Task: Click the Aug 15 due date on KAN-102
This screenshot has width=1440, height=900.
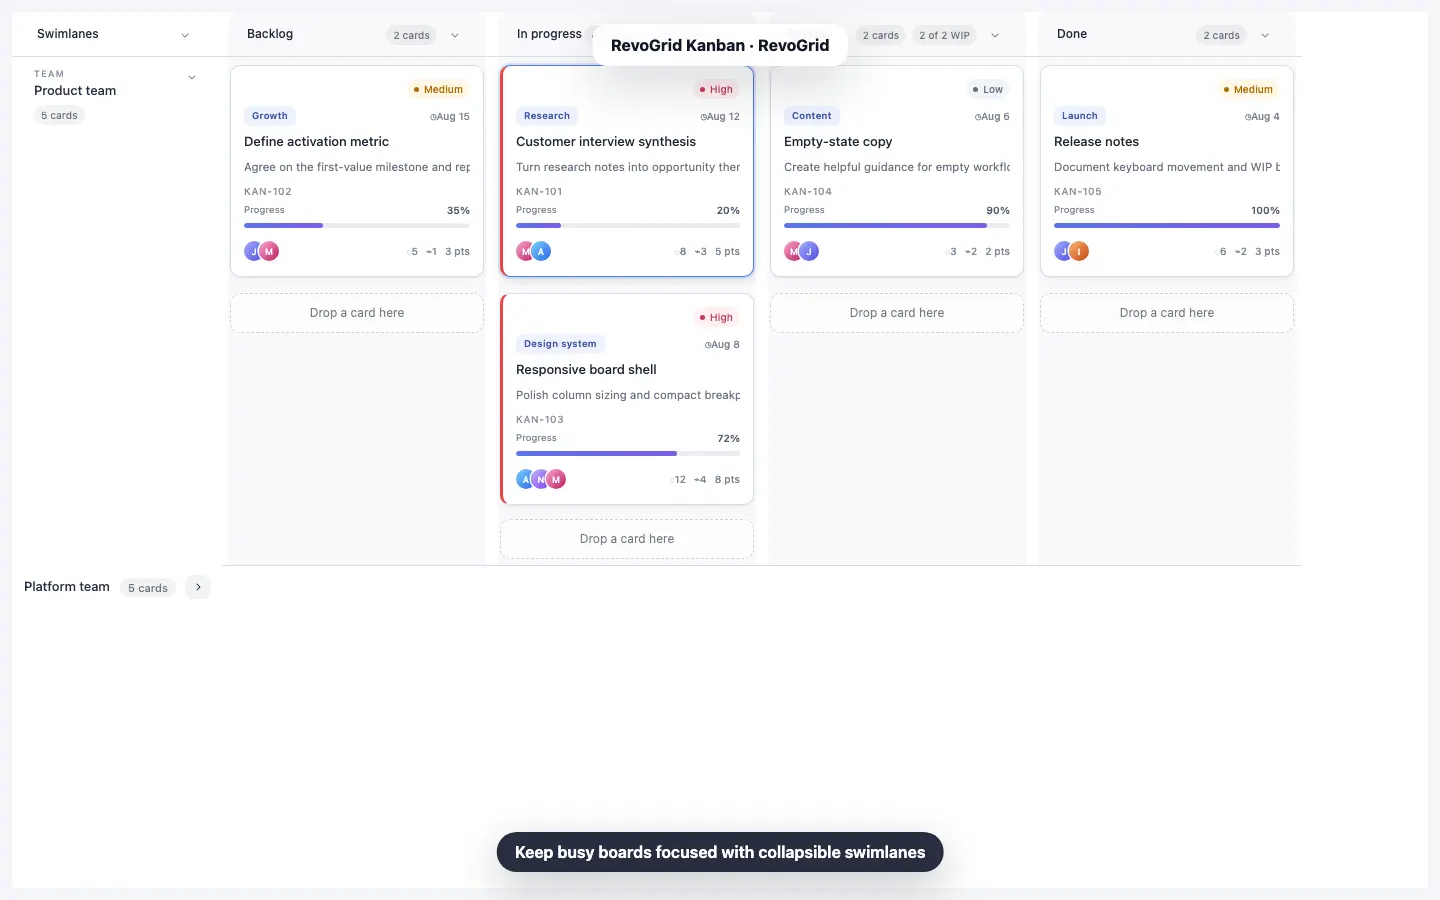Action: click(x=450, y=117)
